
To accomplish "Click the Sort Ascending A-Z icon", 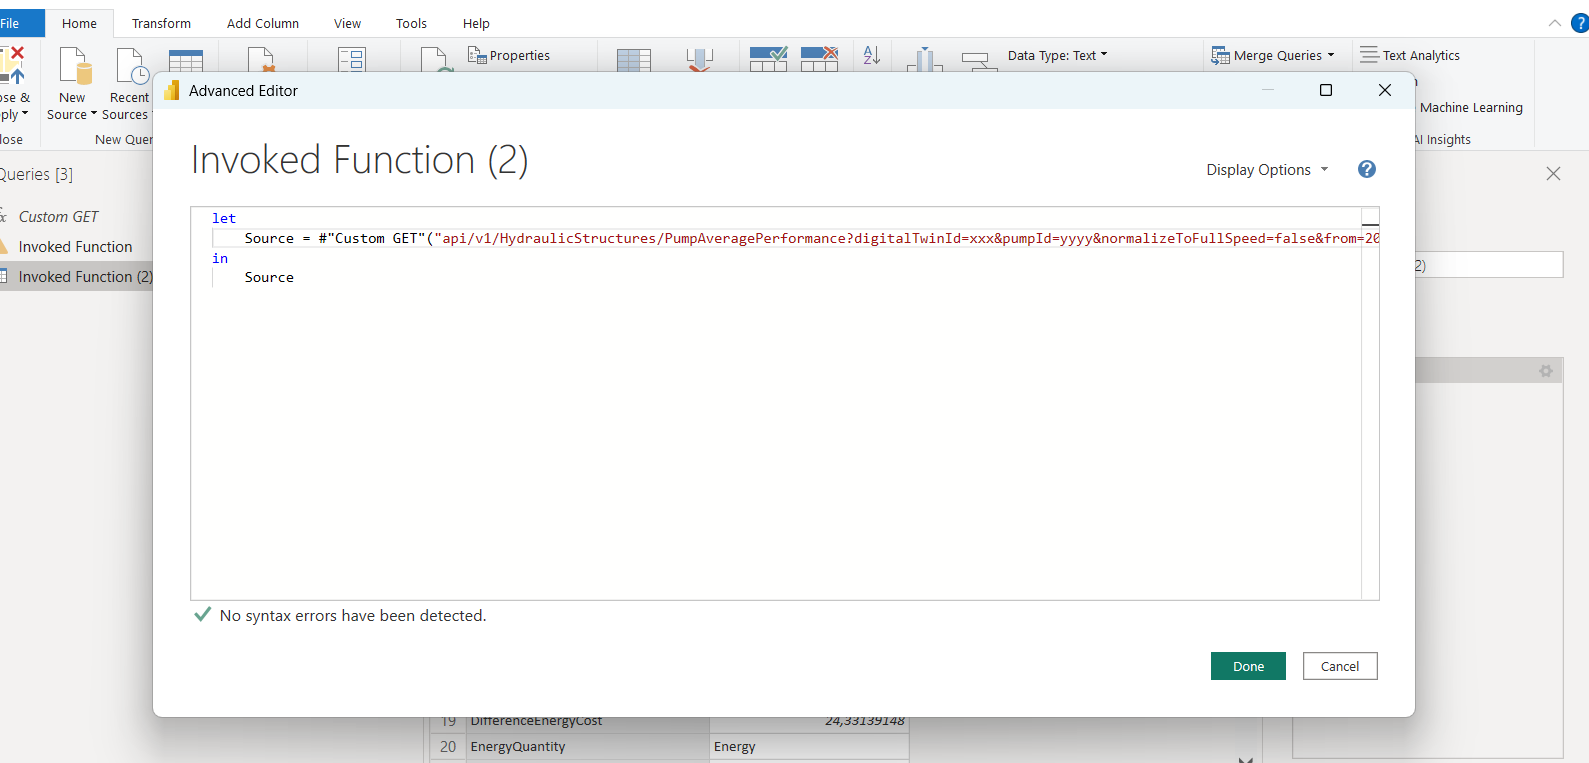I will click(x=872, y=56).
